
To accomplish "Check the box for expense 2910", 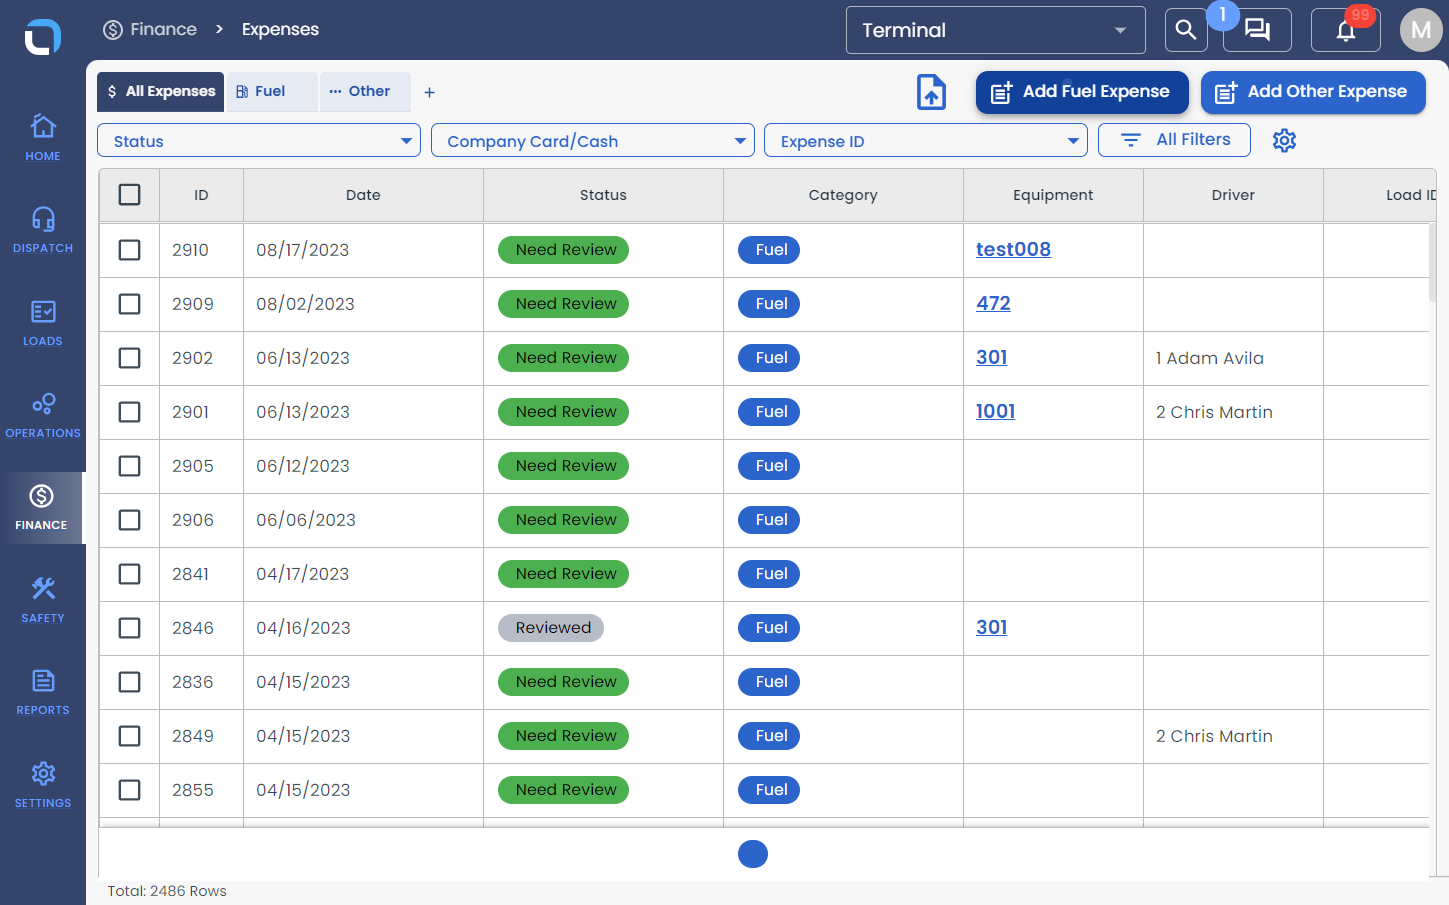I will 130,250.
